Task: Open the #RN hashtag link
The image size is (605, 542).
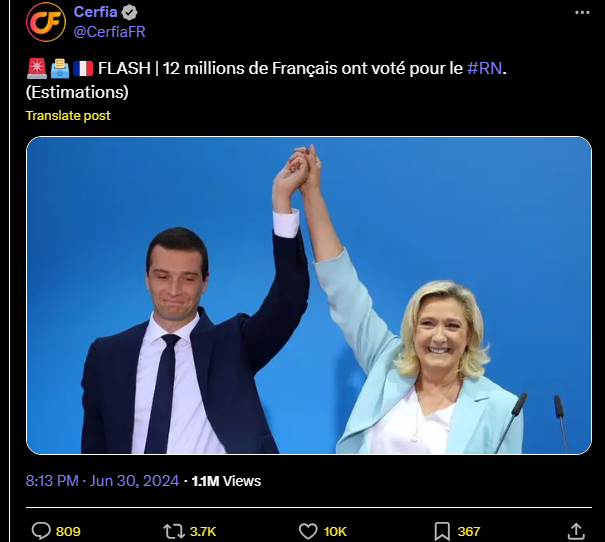Action: point(485,68)
